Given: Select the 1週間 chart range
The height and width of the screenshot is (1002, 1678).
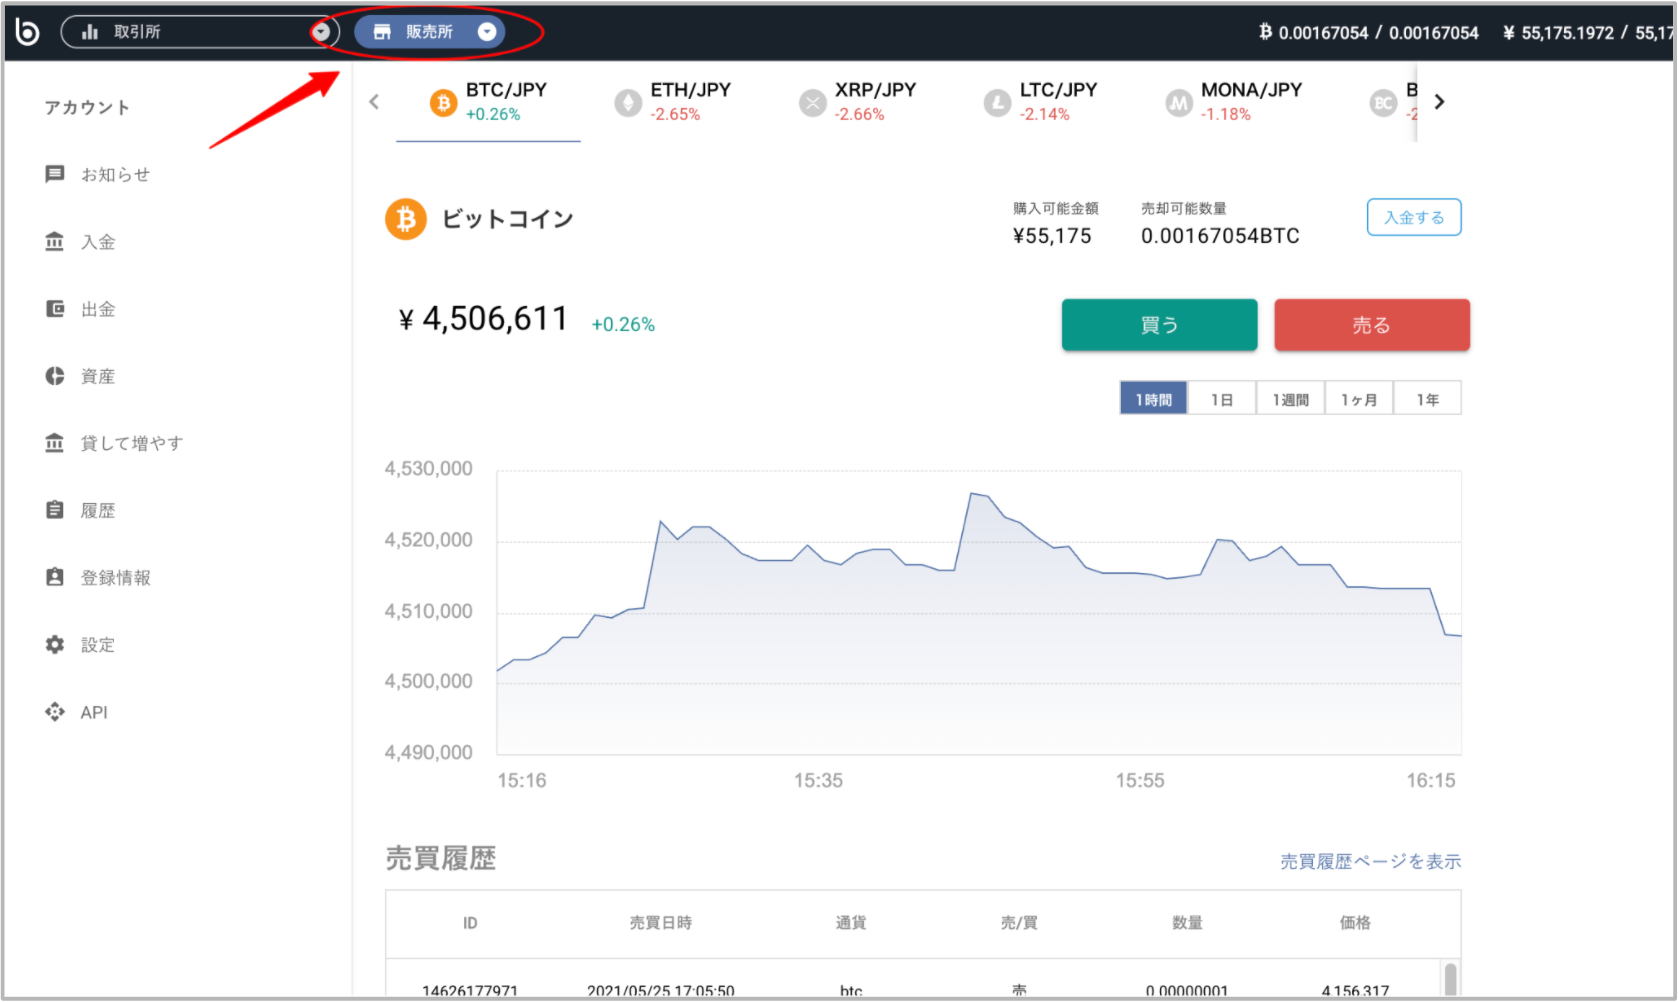Looking at the screenshot, I should coord(1290,398).
